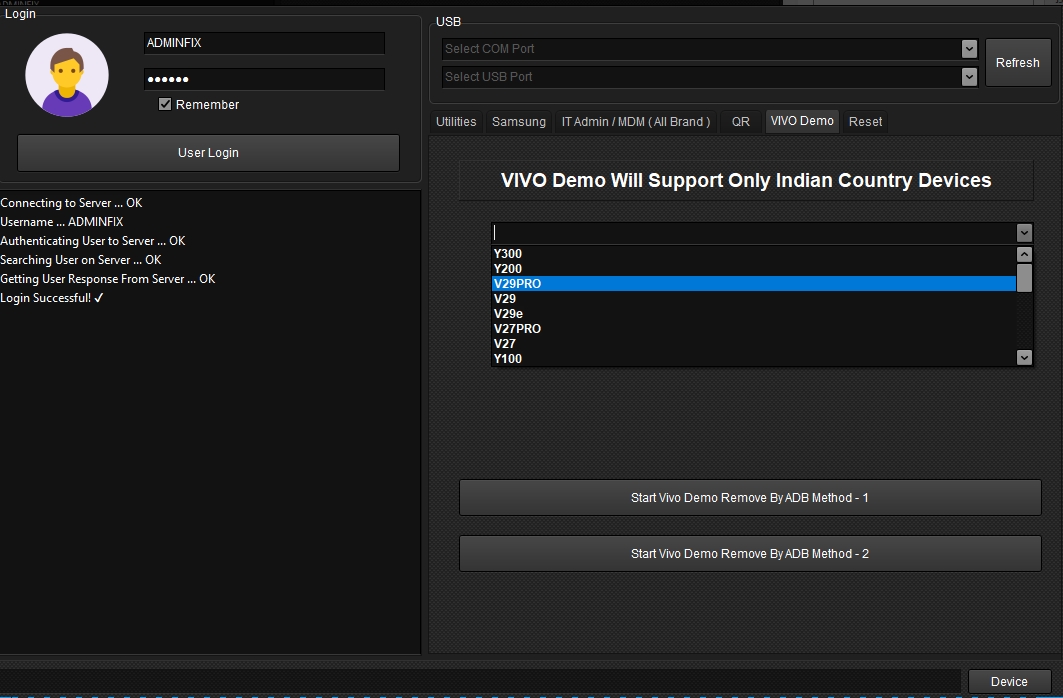The width and height of the screenshot is (1063, 698).
Task: Focus the password input field
Action: tap(264, 79)
